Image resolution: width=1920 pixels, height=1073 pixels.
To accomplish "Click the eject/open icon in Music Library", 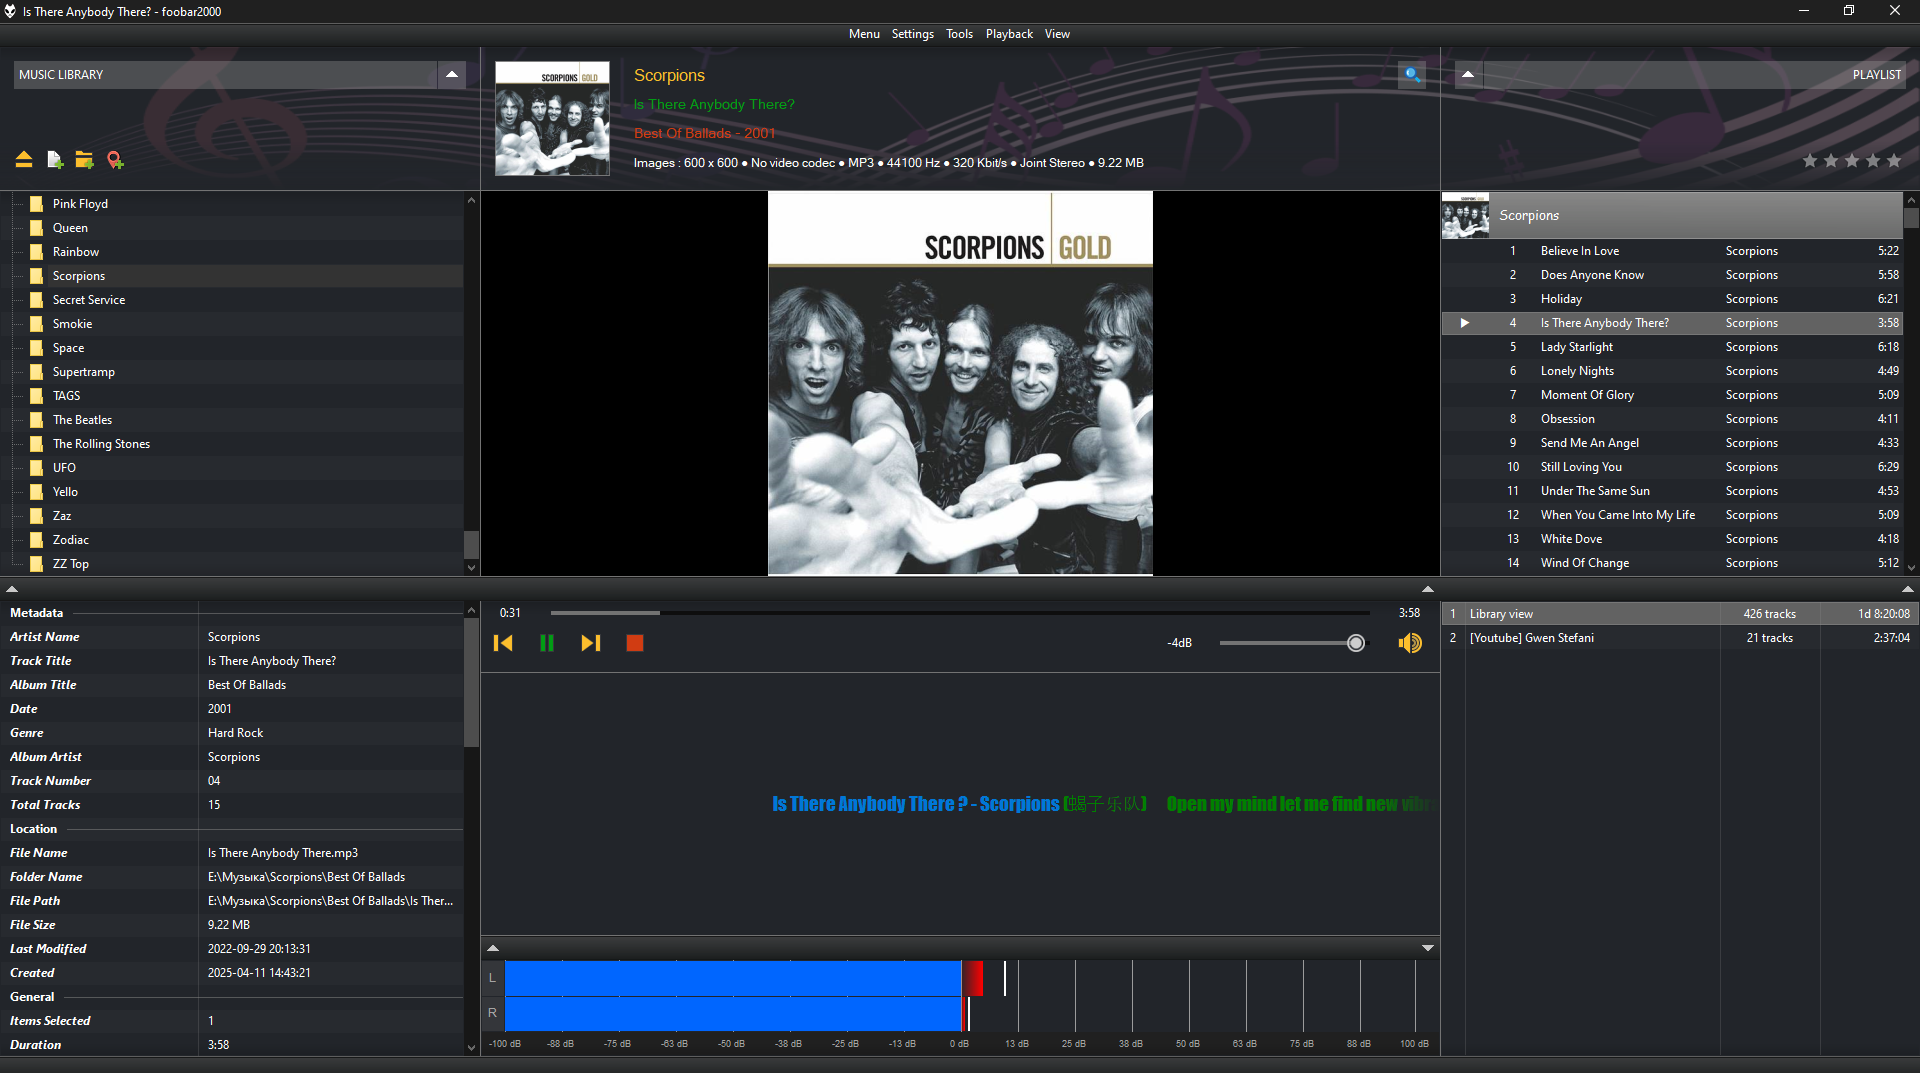I will pos(24,160).
